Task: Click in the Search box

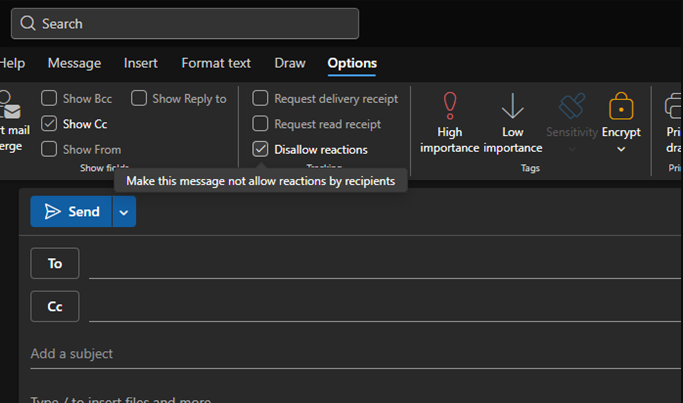Action: tap(185, 24)
